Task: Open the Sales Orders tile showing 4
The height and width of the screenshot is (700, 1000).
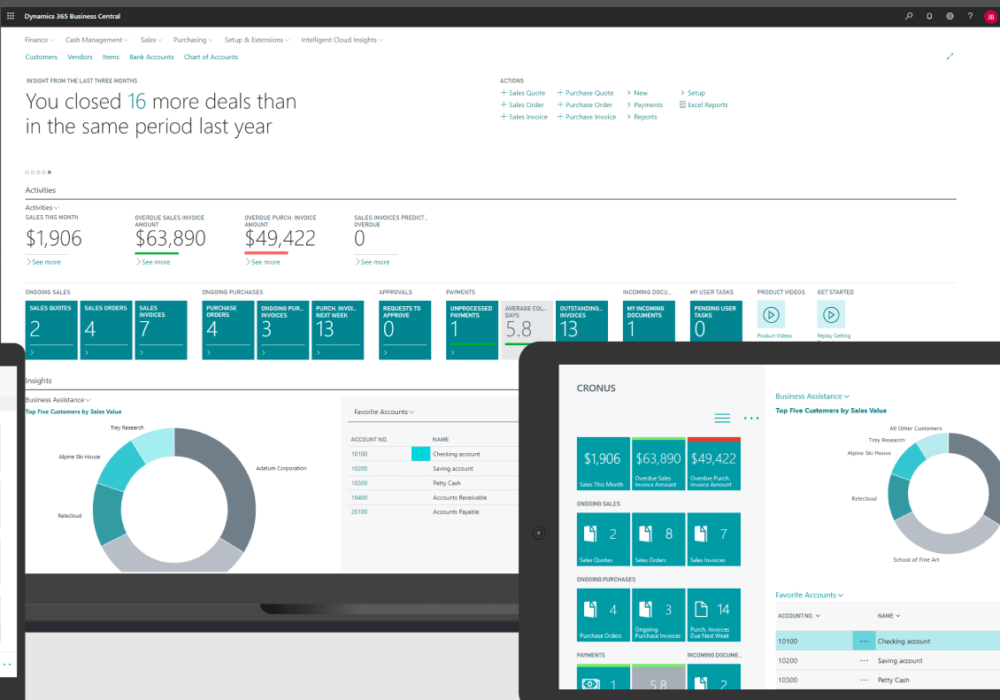Action: tap(106, 330)
